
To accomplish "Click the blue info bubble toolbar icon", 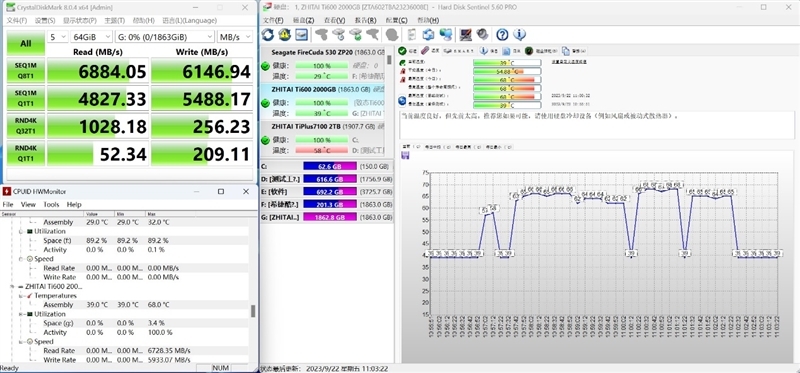I will 519,35.
